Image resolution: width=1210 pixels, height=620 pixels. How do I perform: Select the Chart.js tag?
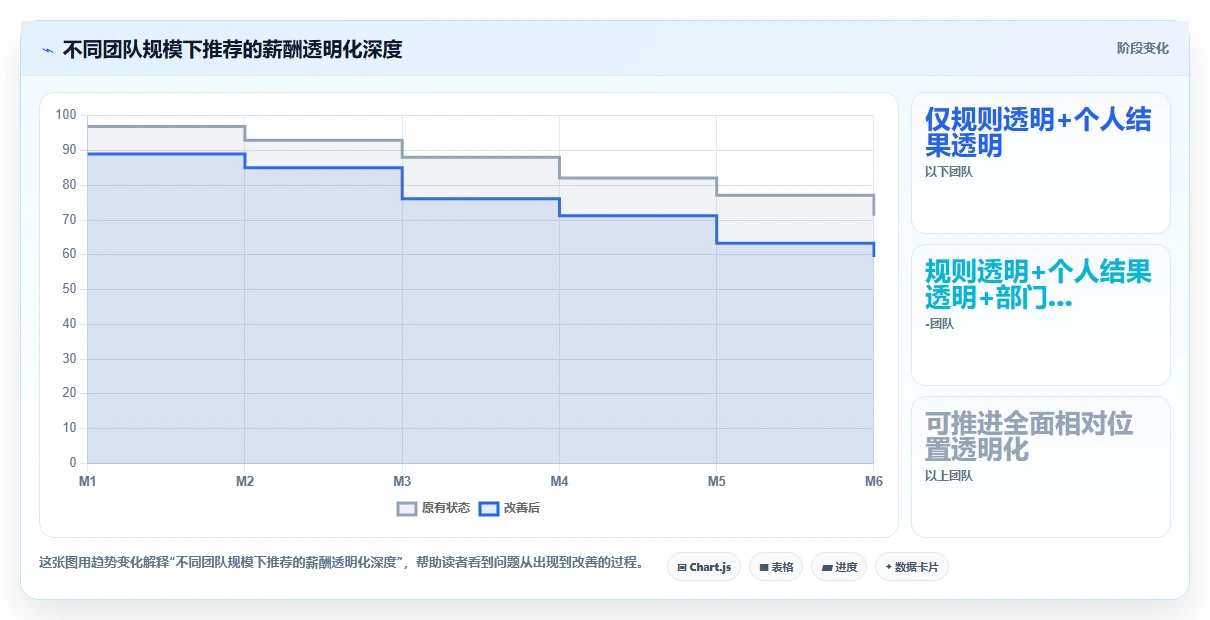(x=704, y=567)
